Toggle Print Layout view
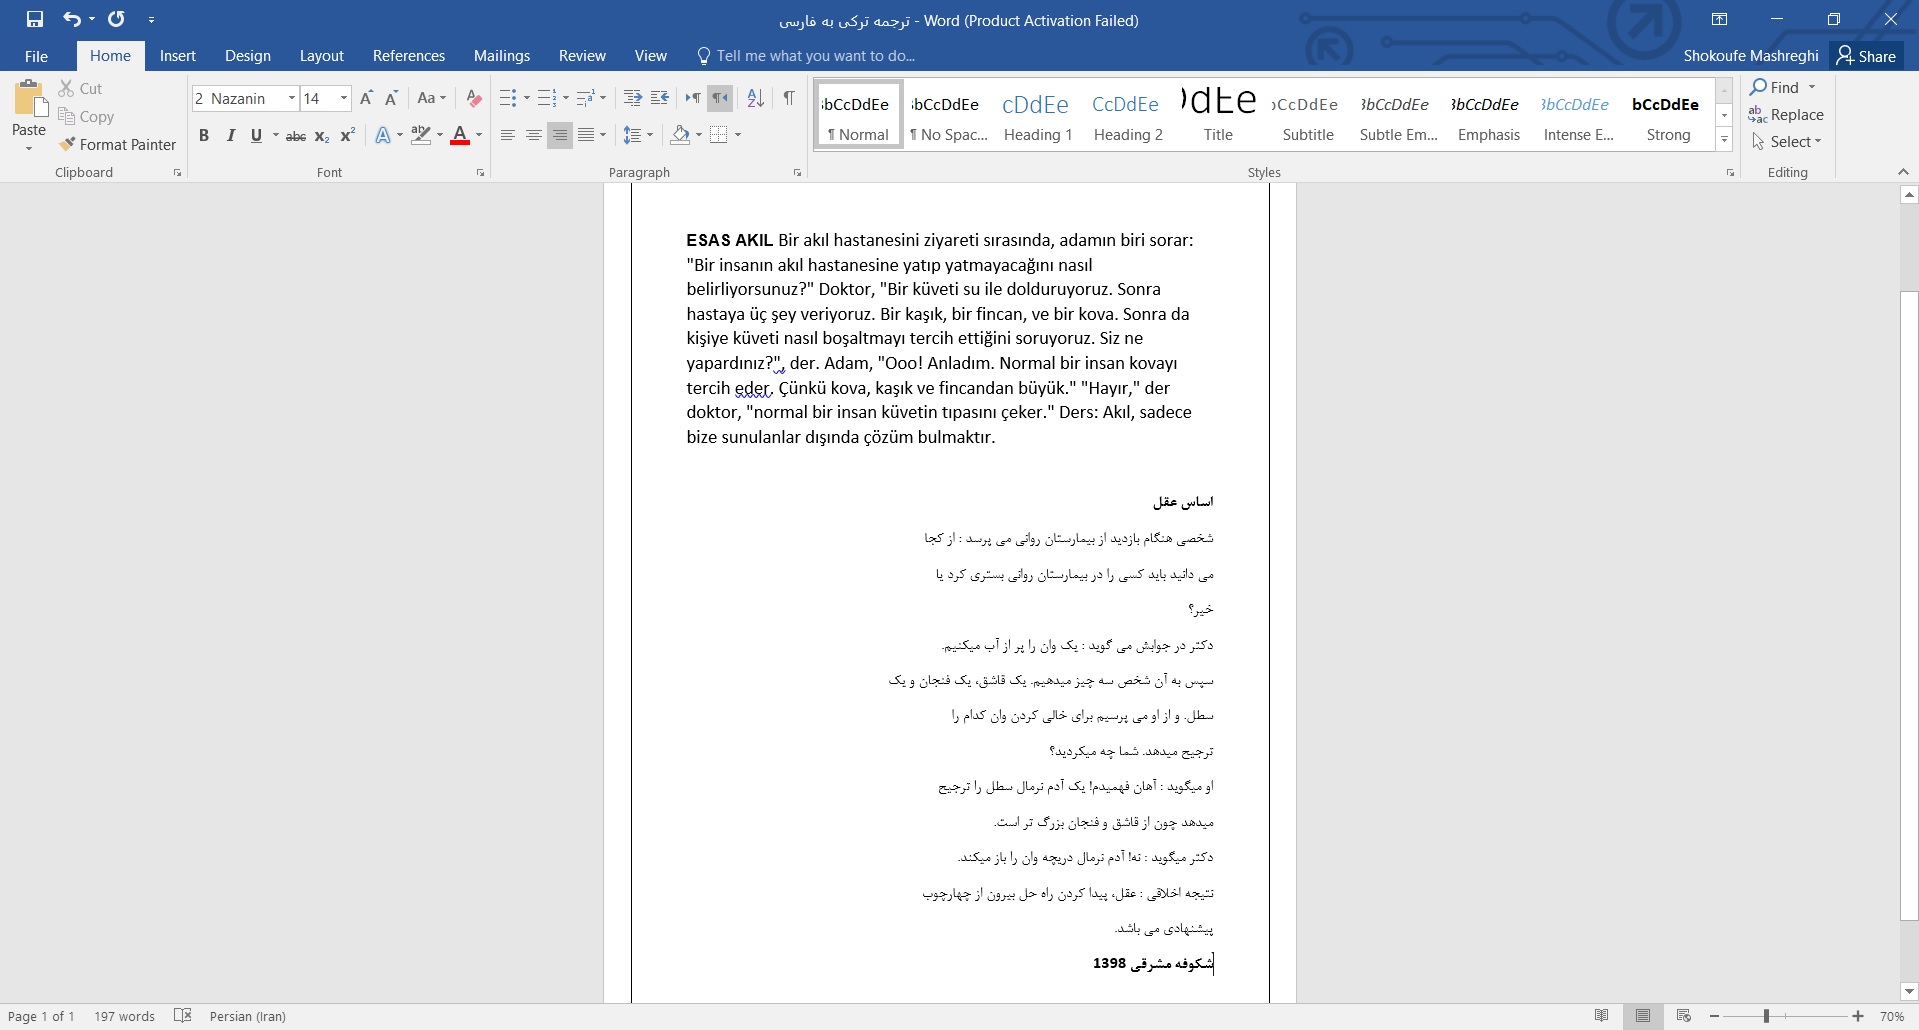The width and height of the screenshot is (1919, 1030). point(1643,1016)
